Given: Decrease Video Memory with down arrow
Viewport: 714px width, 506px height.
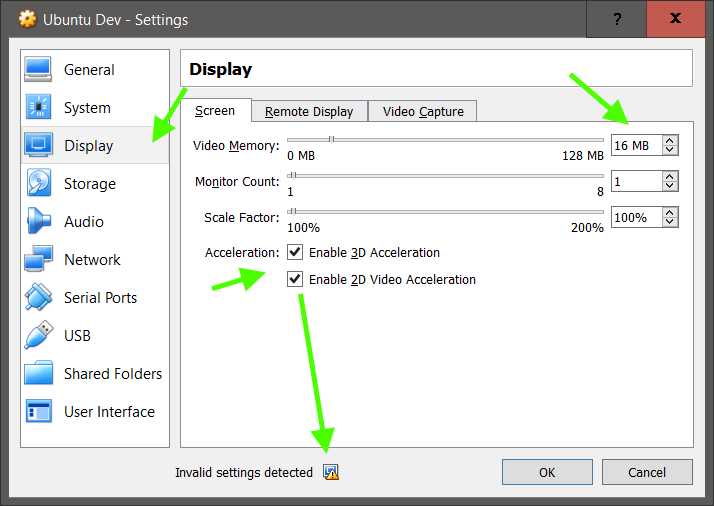Looking at the screenshot, I should [x=670, y=150].
